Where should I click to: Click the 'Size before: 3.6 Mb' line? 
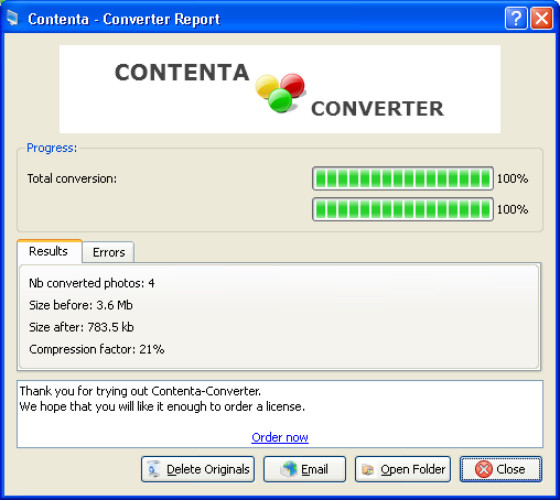pyautogui.click(x=81, y=305)
